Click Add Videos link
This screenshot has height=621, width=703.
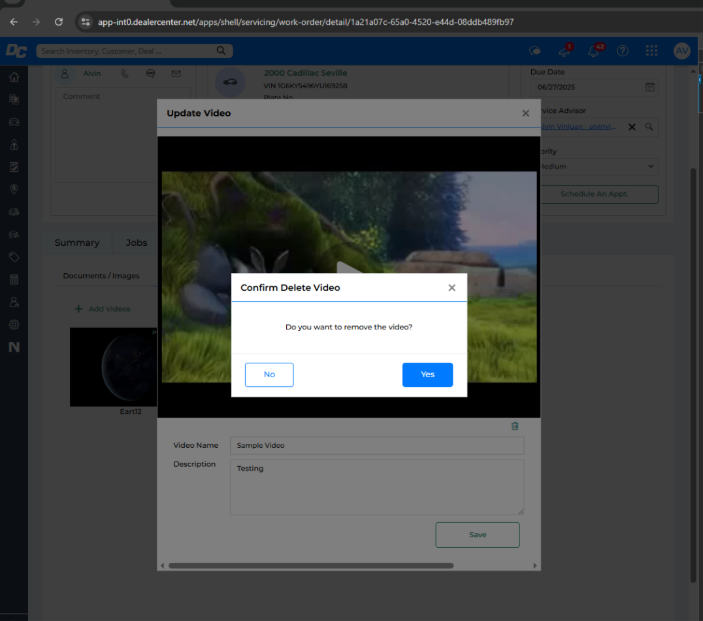[103, 309]
